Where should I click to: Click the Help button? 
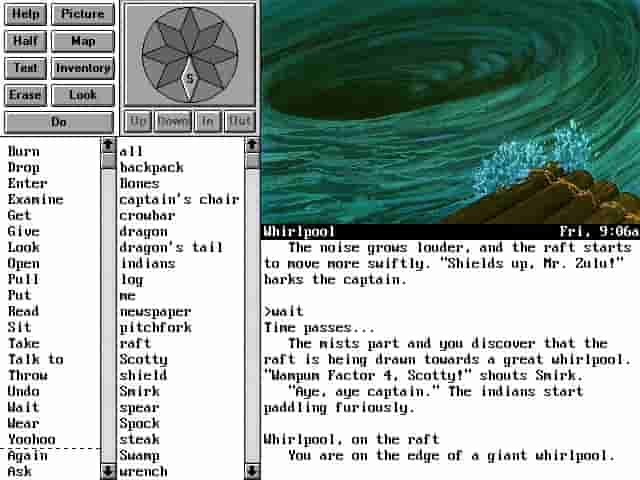(26, 14)
